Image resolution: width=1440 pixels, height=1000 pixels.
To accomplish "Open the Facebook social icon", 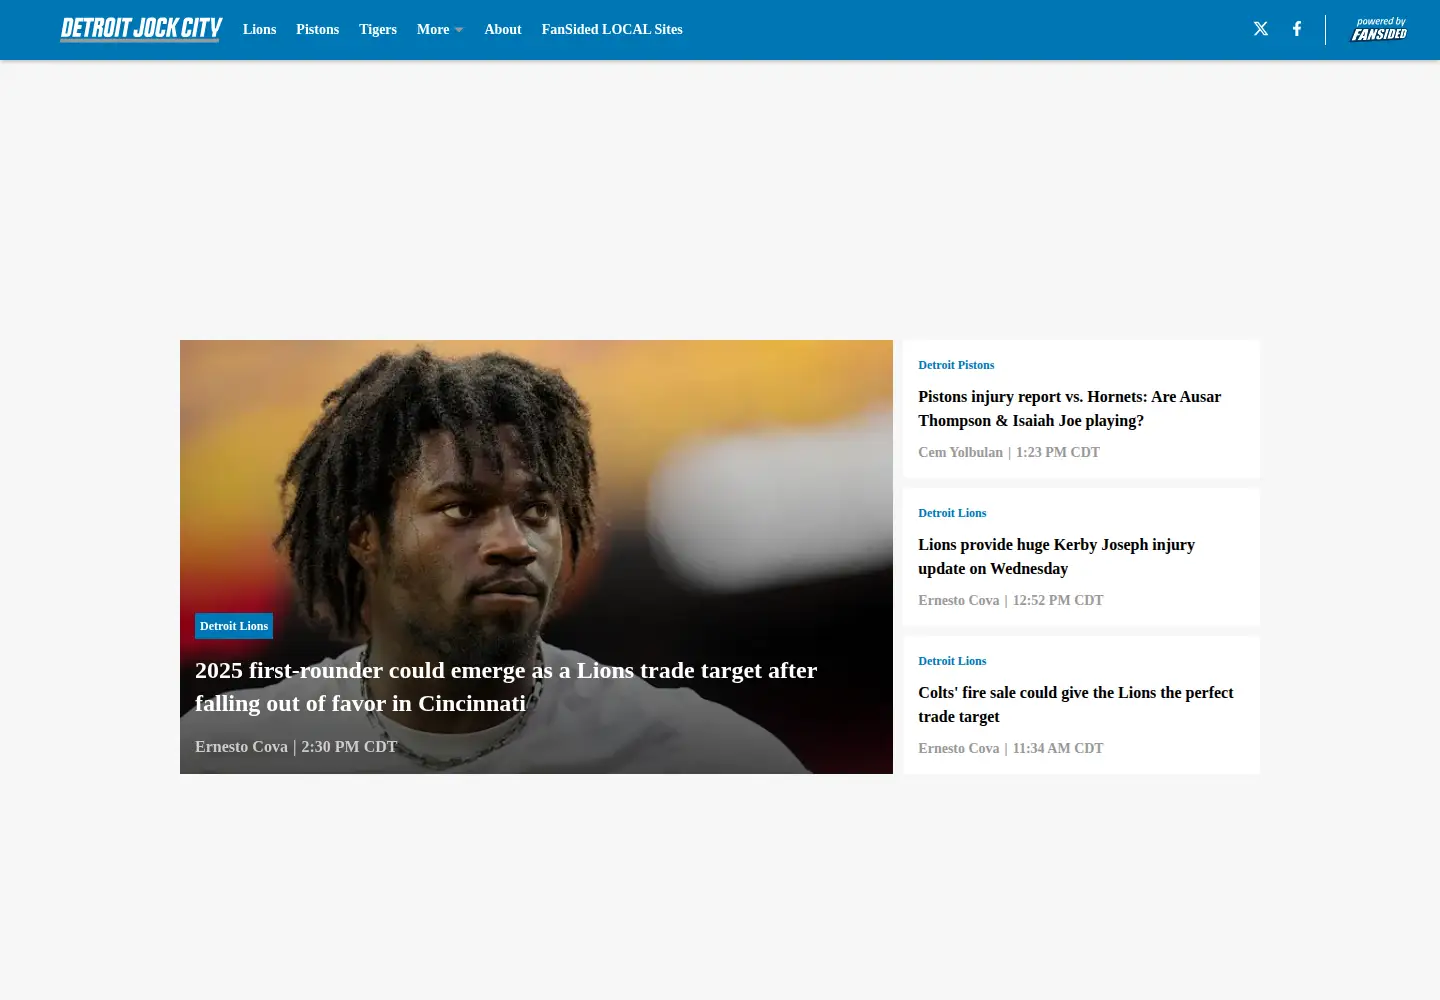I will [x=1297, y=29].
